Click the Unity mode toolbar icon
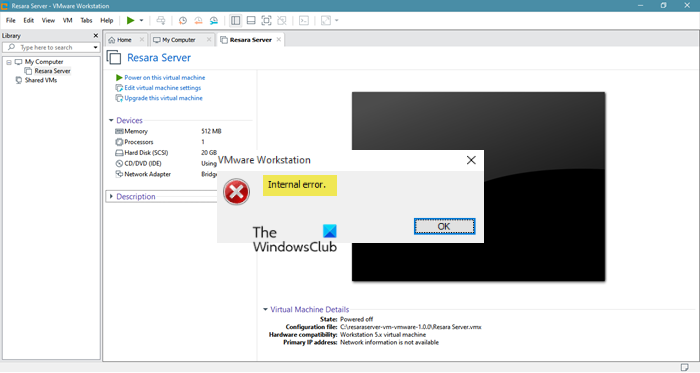The height and width of the screenshot is (373, 700). pos(282,21)
